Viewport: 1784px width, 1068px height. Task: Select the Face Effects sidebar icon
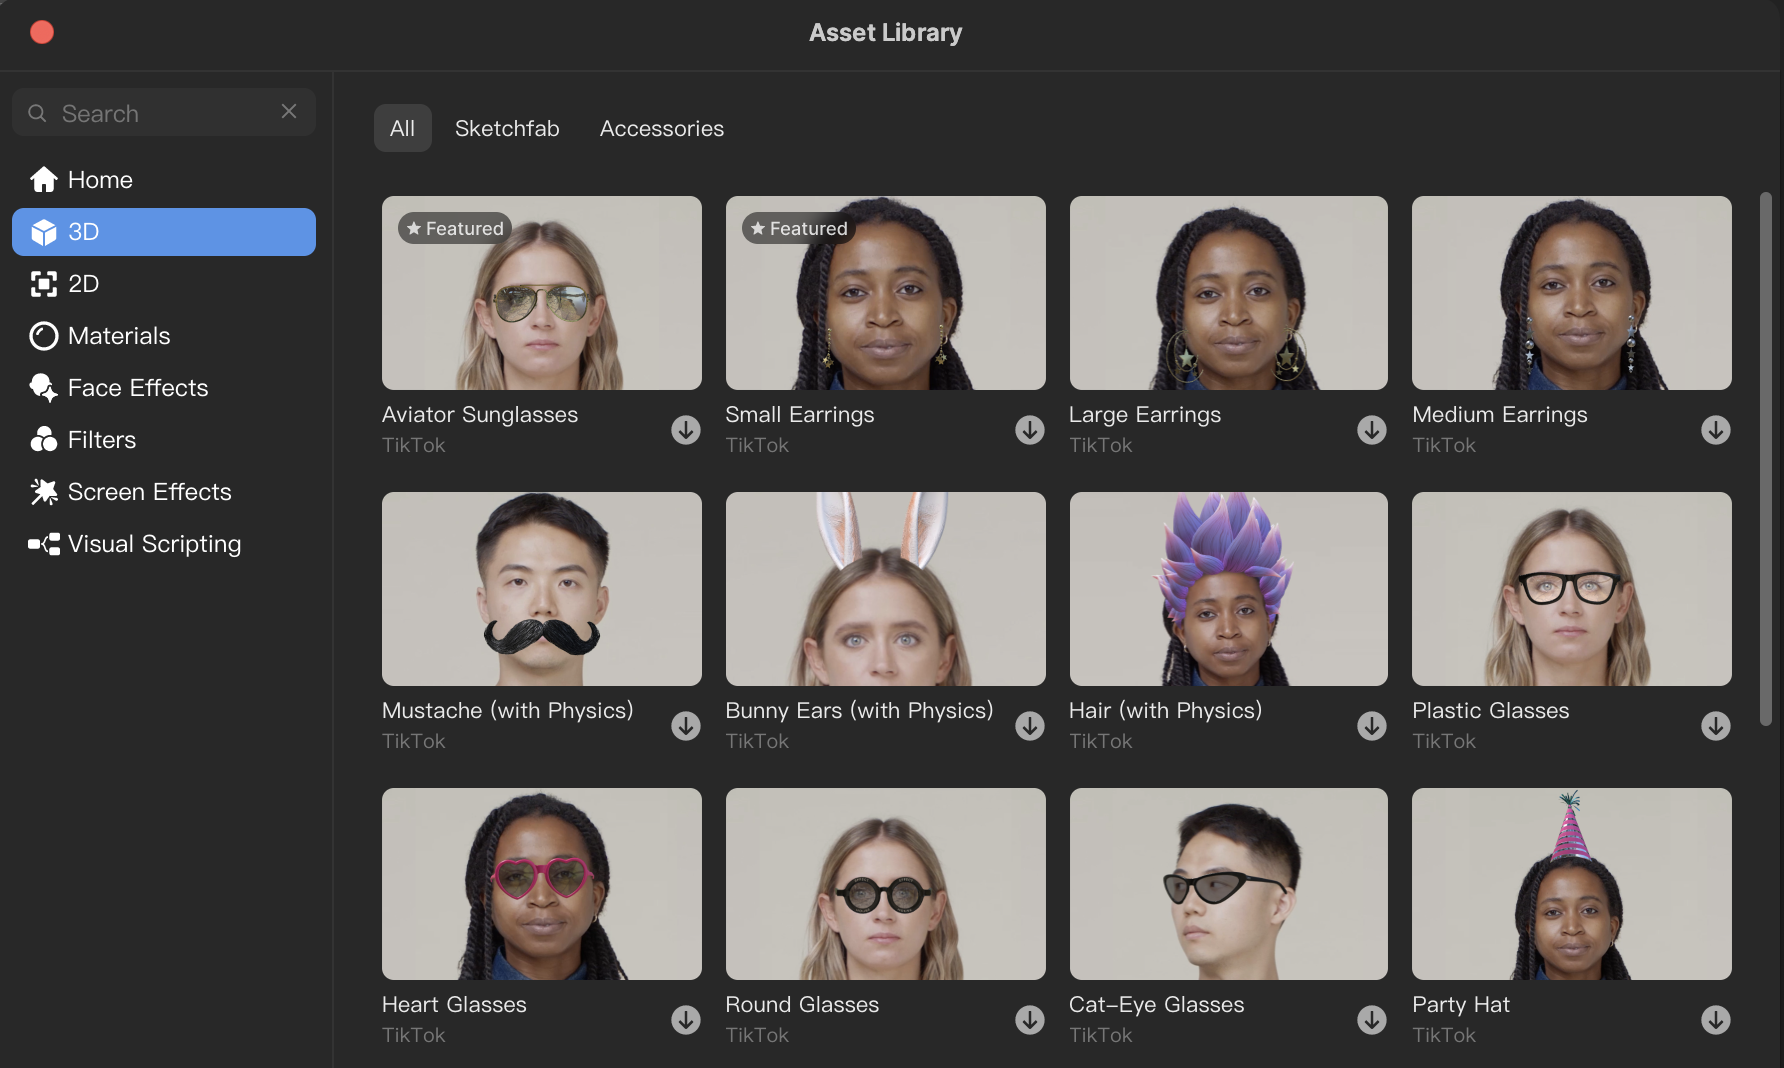[44, 387]
